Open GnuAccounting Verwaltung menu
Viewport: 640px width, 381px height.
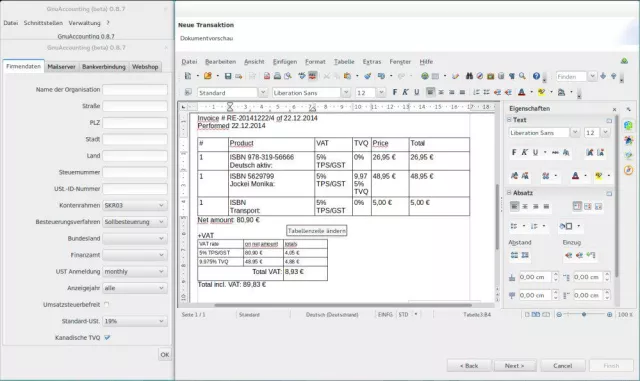tap(84, 23)
